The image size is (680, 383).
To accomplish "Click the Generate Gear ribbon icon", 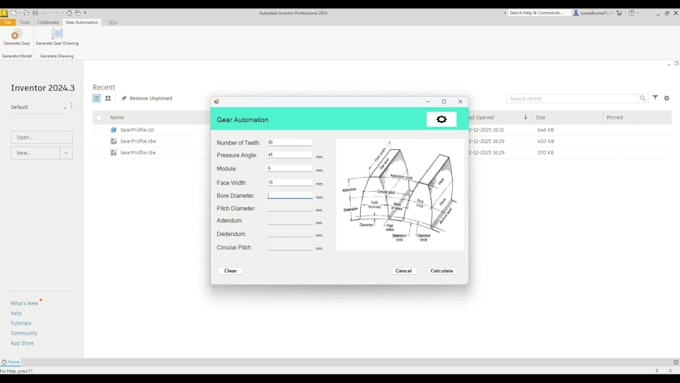I will [x=16, y=35].
